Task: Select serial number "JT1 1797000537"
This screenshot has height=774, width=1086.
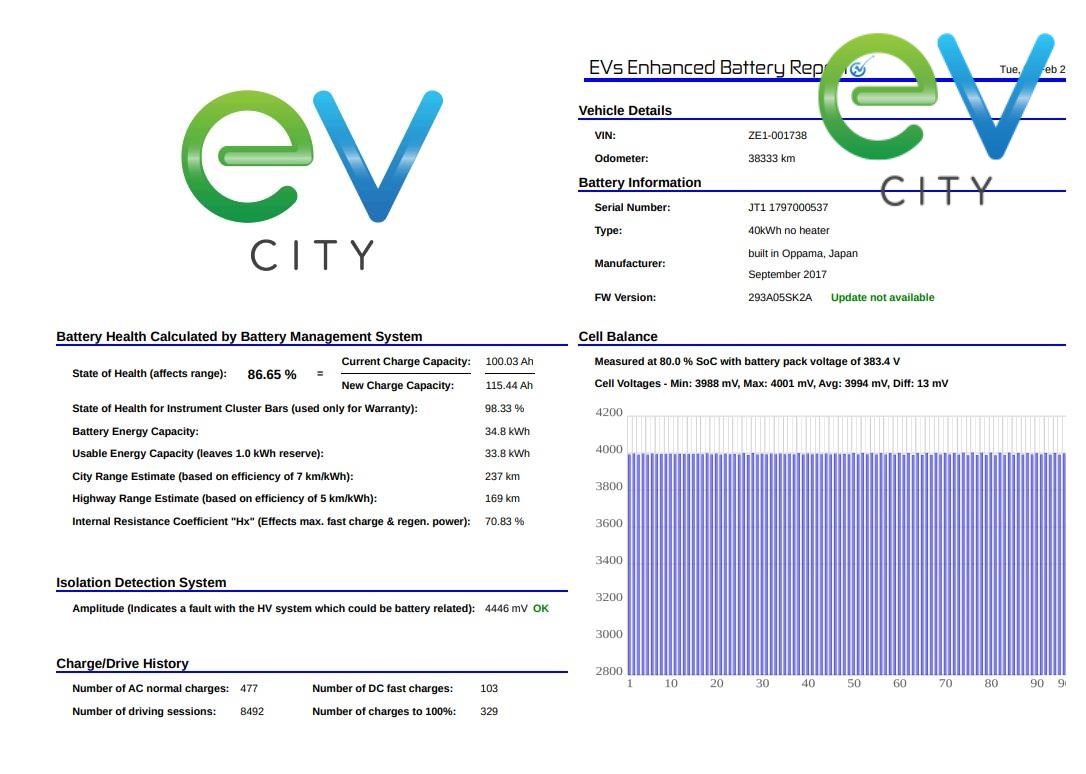Action: click(788, 208)
